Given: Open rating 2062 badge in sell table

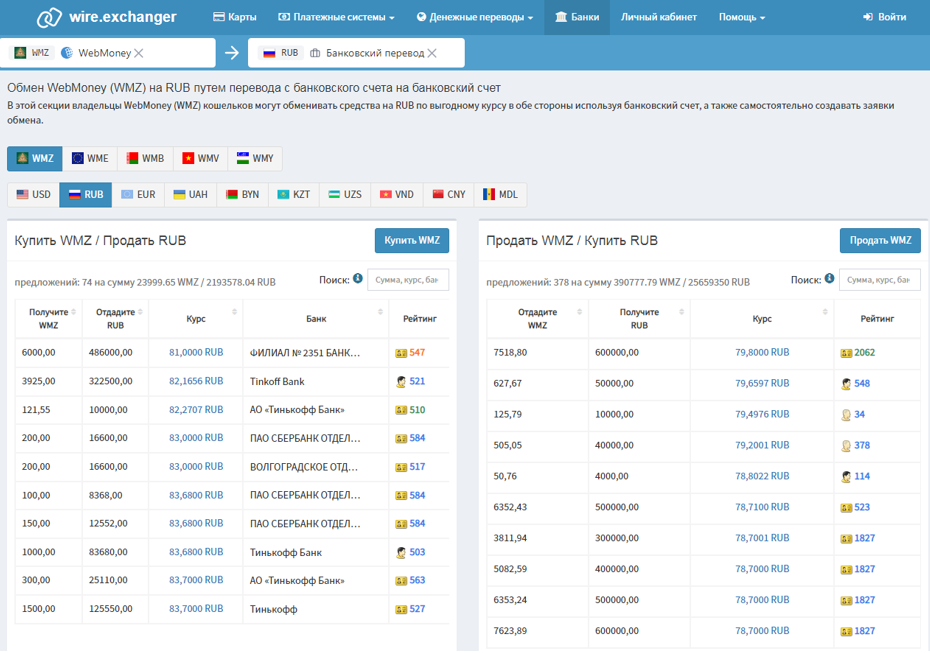Looking at the screenshot, I should pos(858,353).
